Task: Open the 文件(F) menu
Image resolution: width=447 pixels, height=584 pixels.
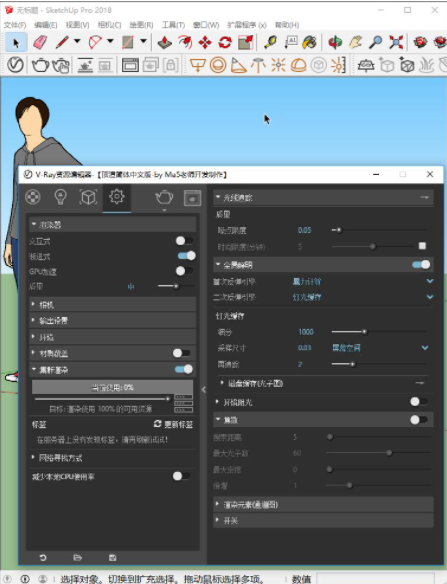Action: [x=15, y=25]
